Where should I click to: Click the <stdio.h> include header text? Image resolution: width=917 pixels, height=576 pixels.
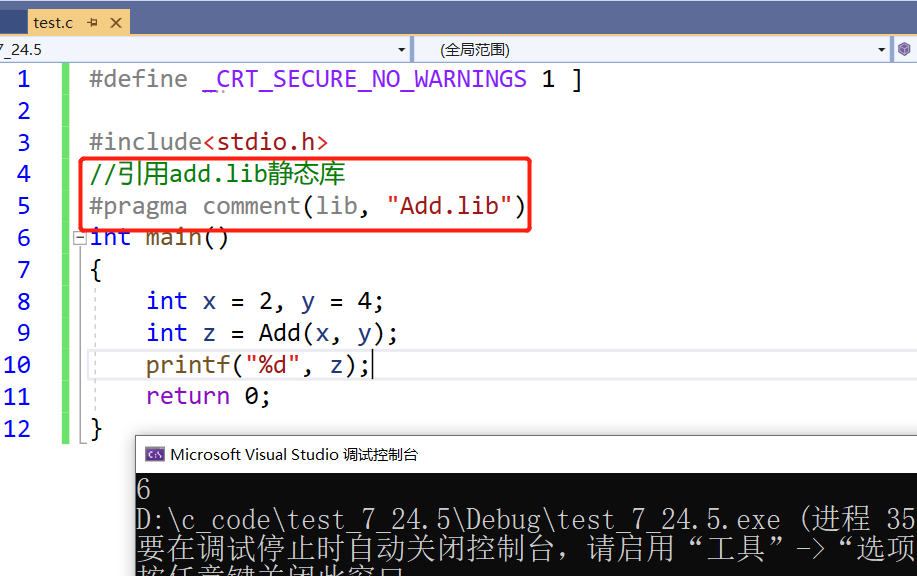[266, 142]
